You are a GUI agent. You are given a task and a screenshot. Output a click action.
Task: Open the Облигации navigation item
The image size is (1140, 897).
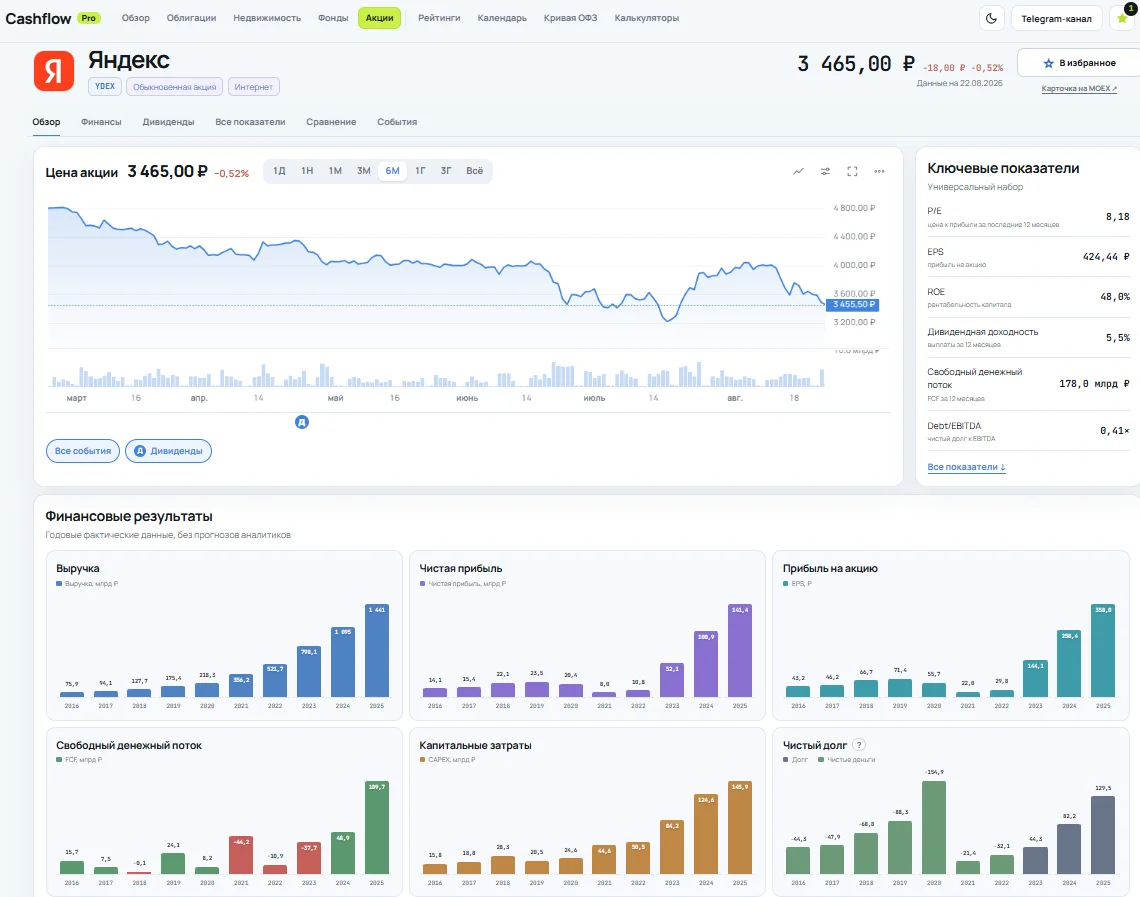(191, 18)
